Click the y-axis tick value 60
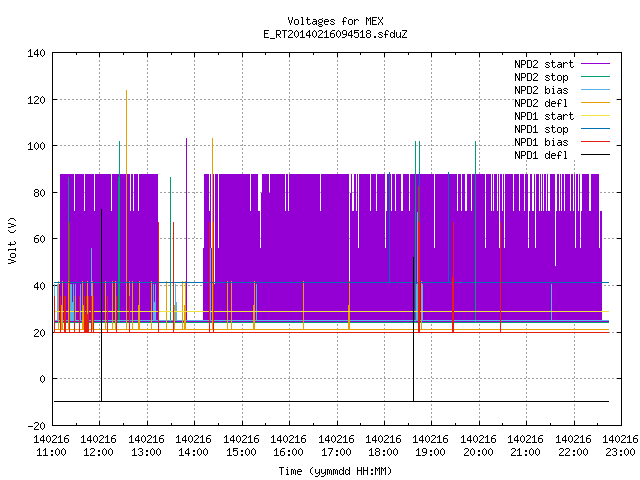 click(x=39, y=239)
